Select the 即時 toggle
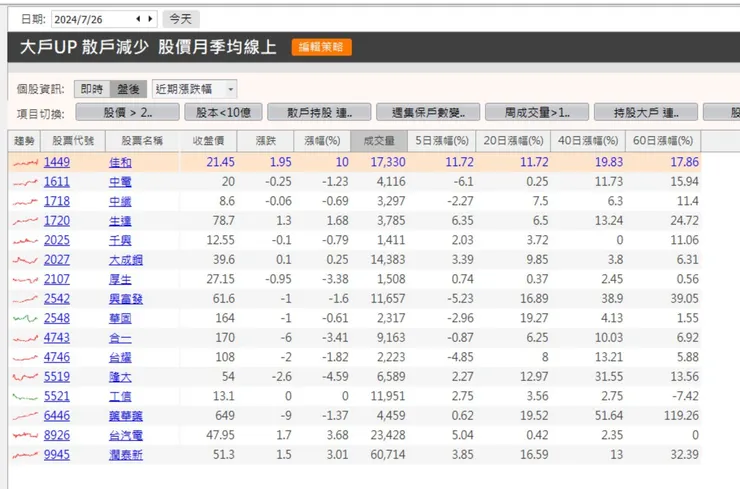 tap(92, 89)
